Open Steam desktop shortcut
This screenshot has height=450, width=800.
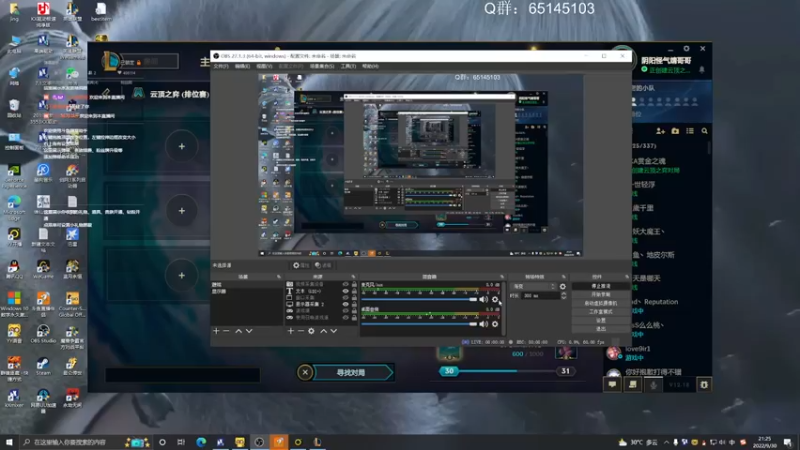point(43,366)
